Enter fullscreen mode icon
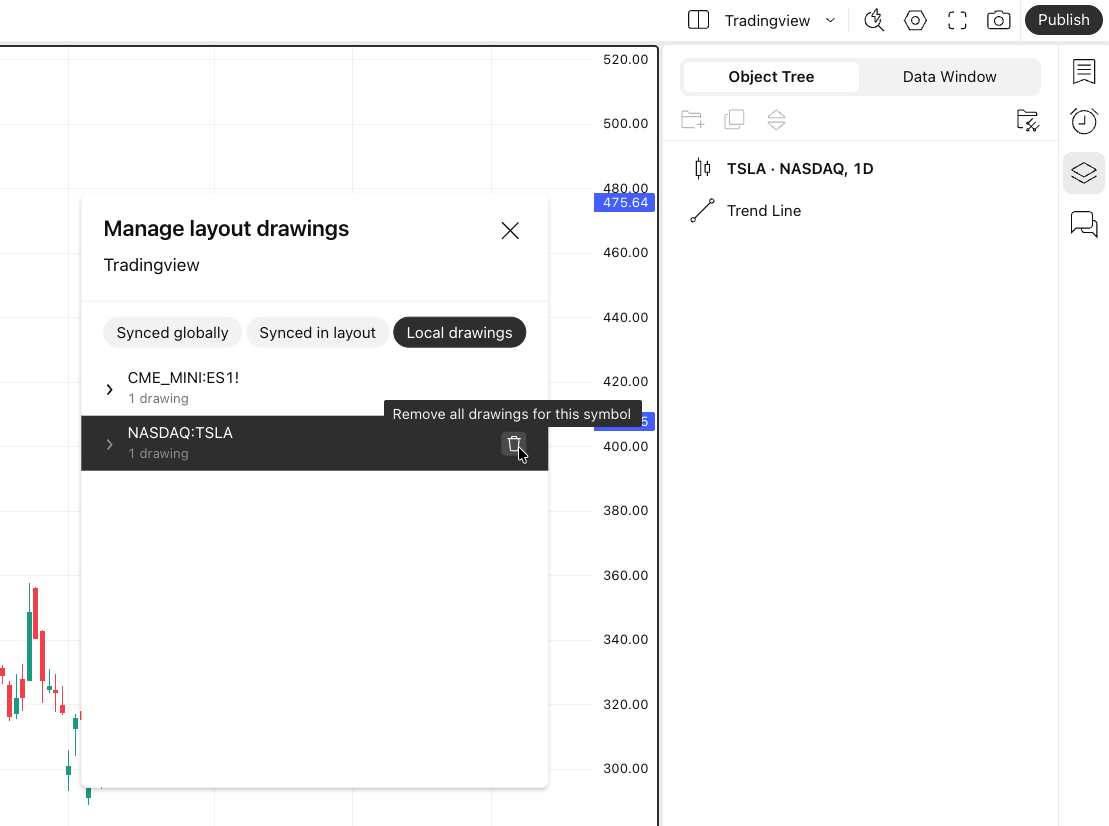The height and width of the screenshot is (826, 1109). 957,20
